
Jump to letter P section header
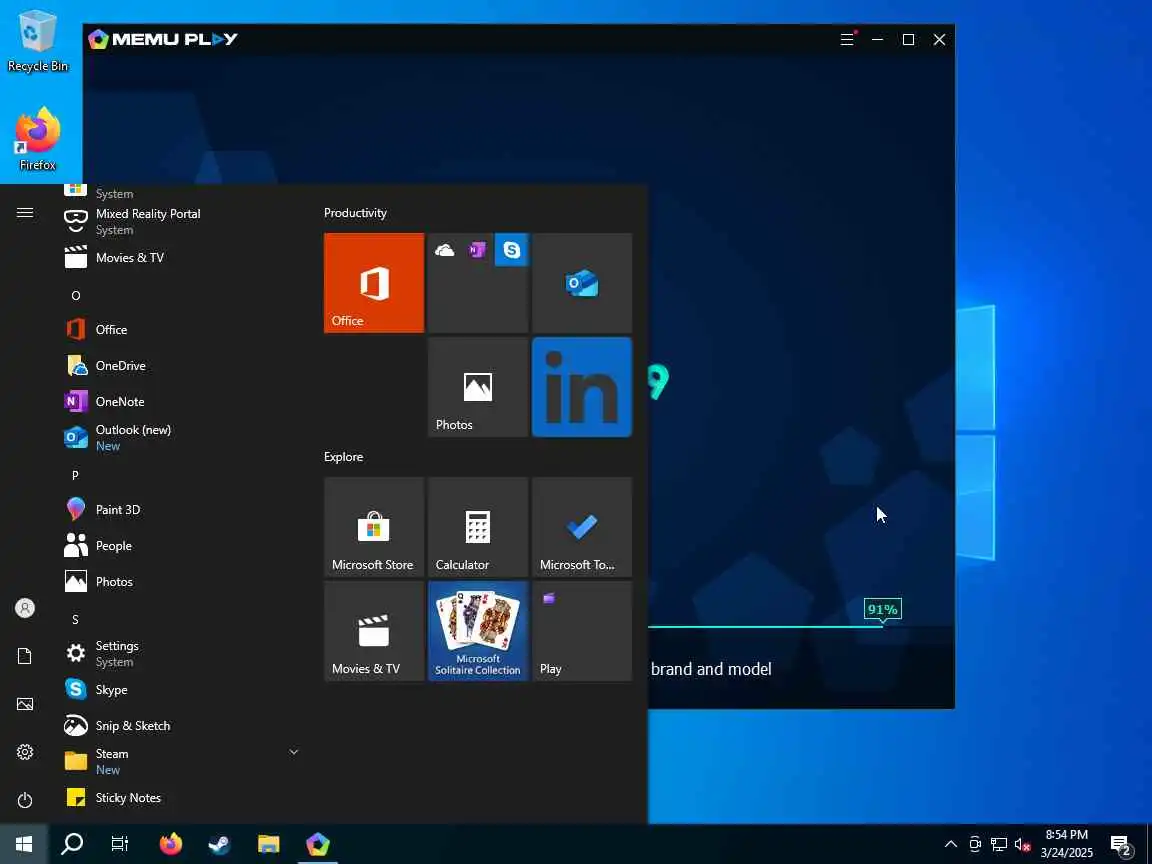click(75, 475)
